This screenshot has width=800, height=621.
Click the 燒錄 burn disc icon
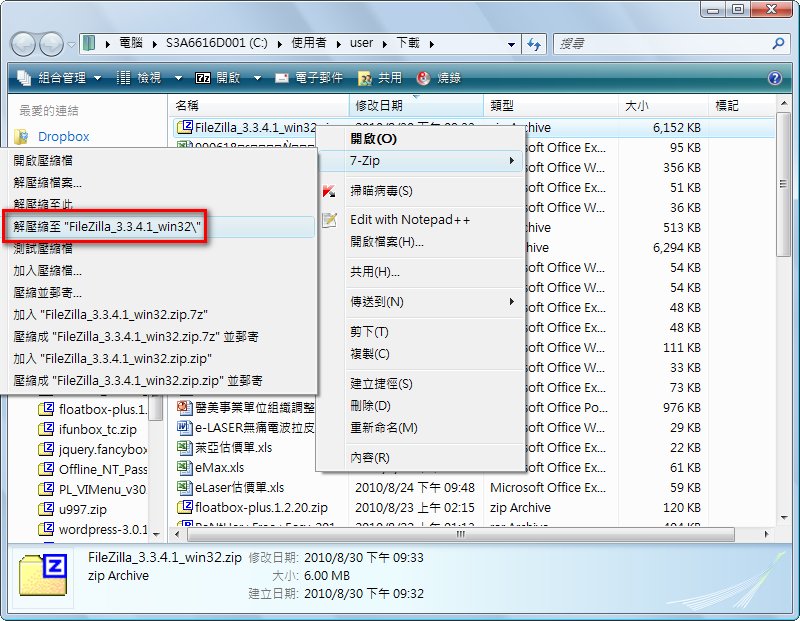(x=423, y=78)
